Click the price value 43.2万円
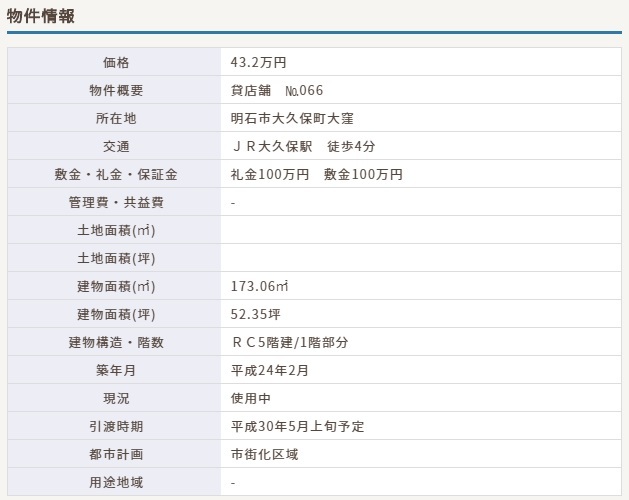629x500 pixels. point(259,63)
